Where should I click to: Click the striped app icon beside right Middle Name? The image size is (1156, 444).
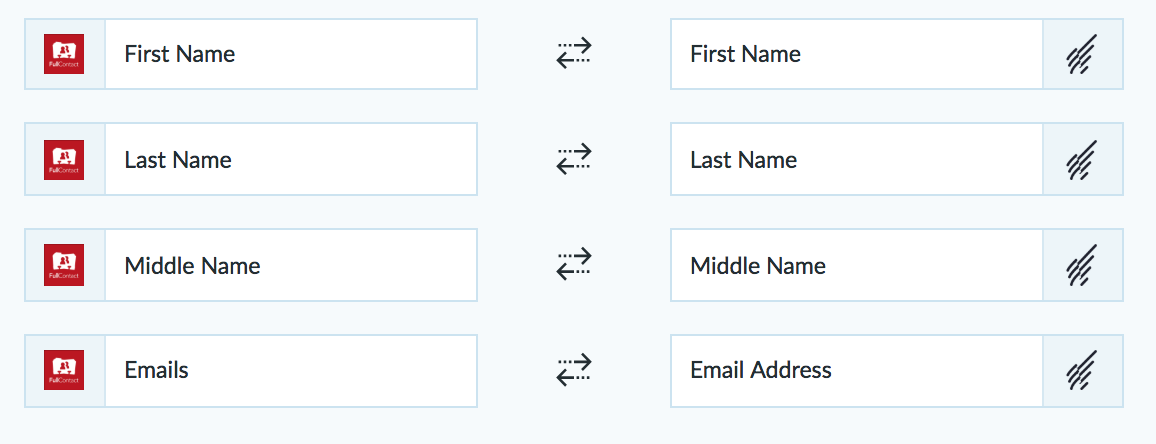click(1082, 265)
